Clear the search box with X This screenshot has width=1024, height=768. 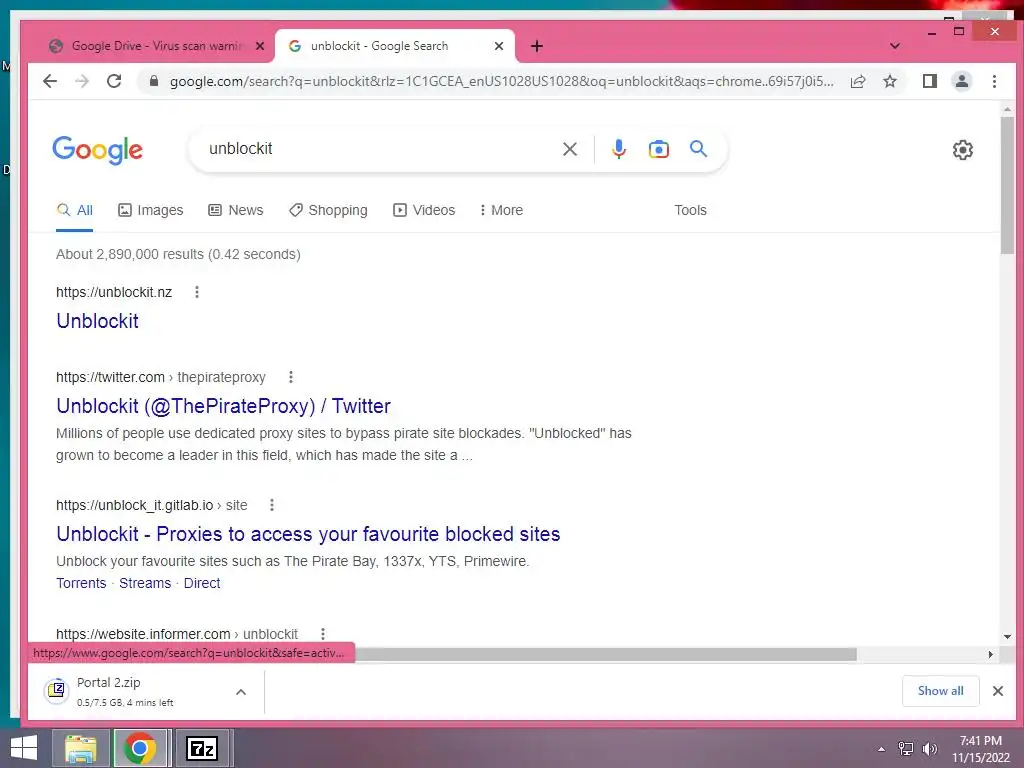[569, 149]
